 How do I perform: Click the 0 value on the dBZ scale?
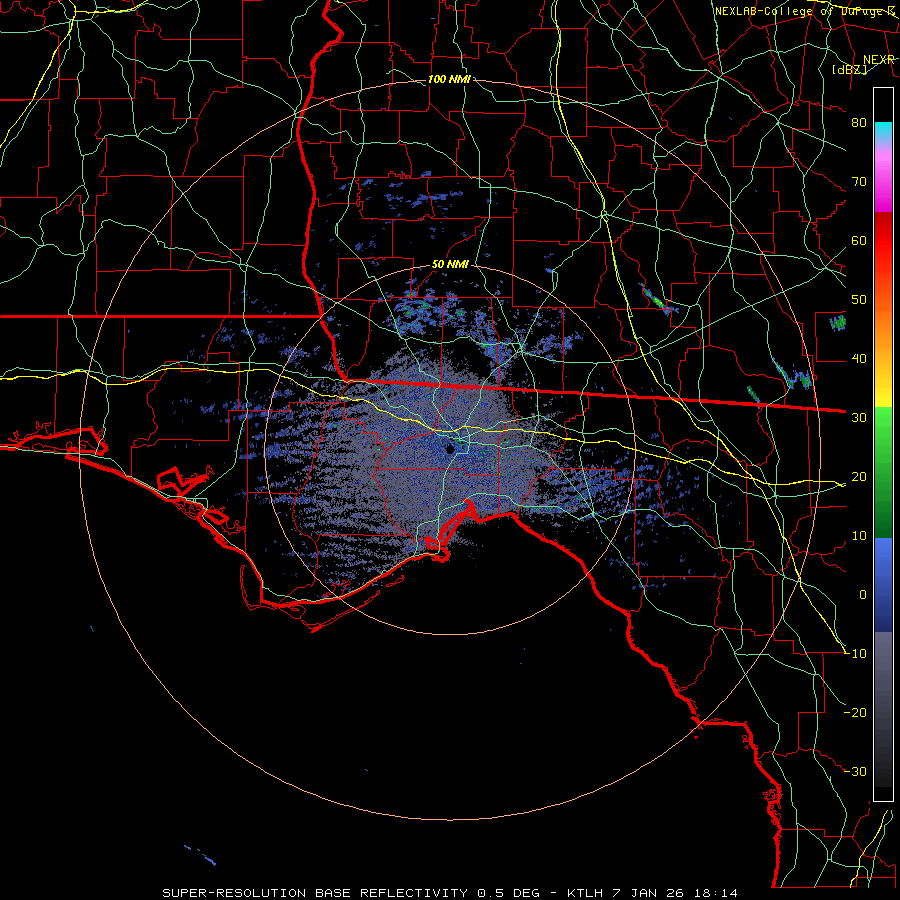point(863,595)
